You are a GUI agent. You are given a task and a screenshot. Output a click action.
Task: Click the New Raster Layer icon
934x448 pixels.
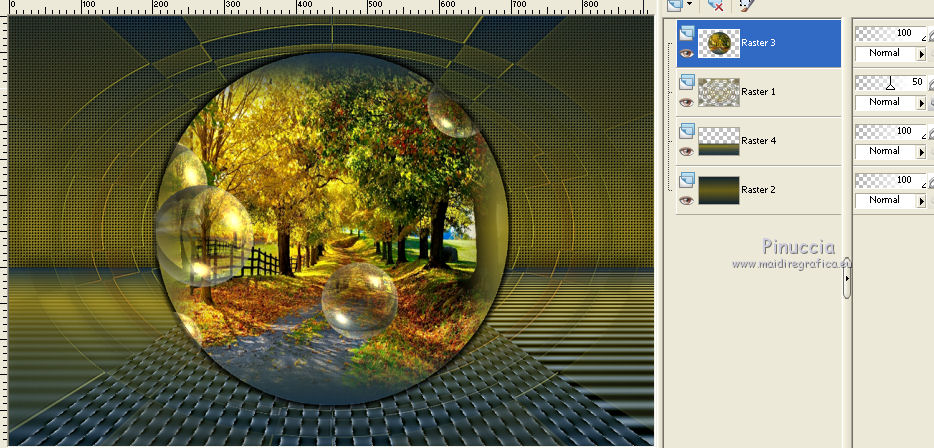click(675, 5)
